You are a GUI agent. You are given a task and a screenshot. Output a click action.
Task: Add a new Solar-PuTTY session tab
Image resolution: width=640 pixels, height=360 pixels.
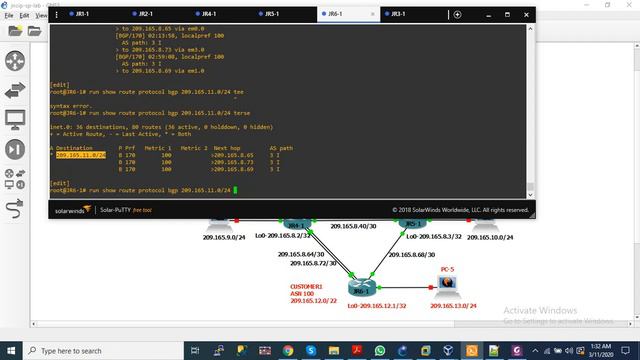[x=458, y=15]
